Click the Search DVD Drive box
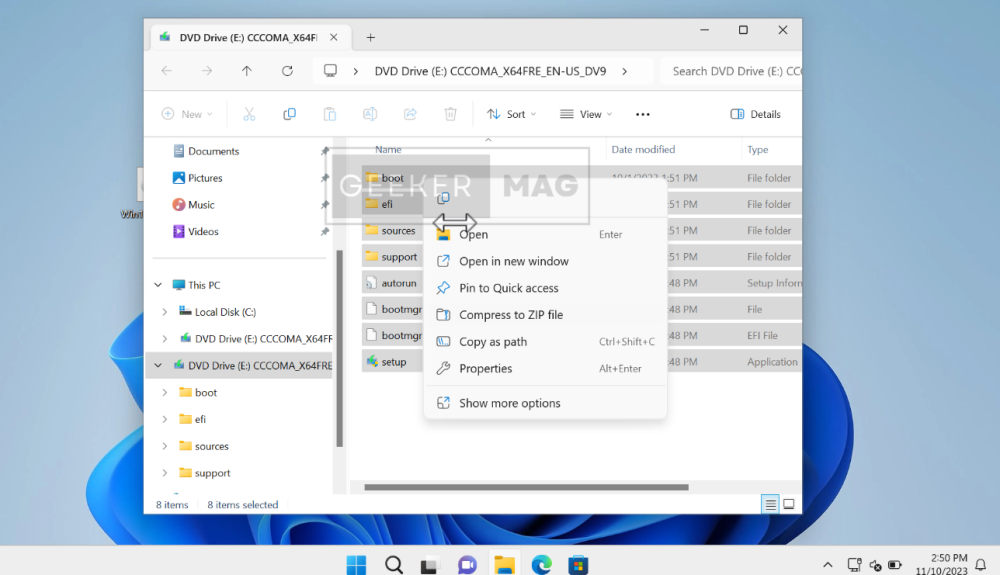The height and width of the screenshot is (575, 1000). click(730, 71)
